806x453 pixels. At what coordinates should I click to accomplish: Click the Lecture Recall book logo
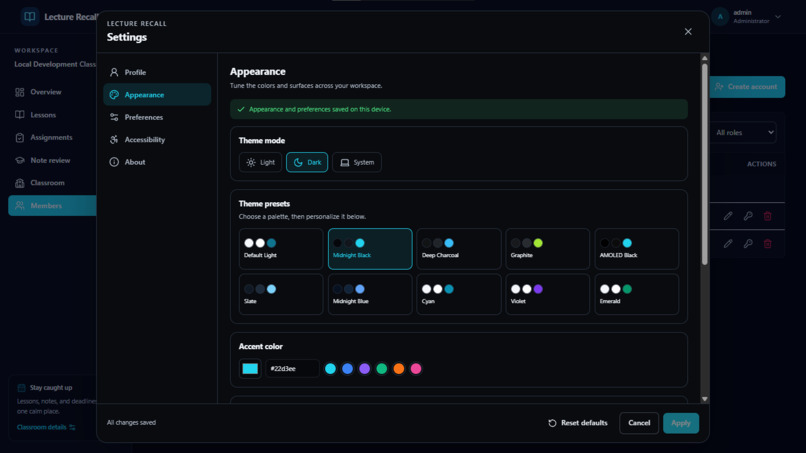pyautogui.click(x=30, y=16)
